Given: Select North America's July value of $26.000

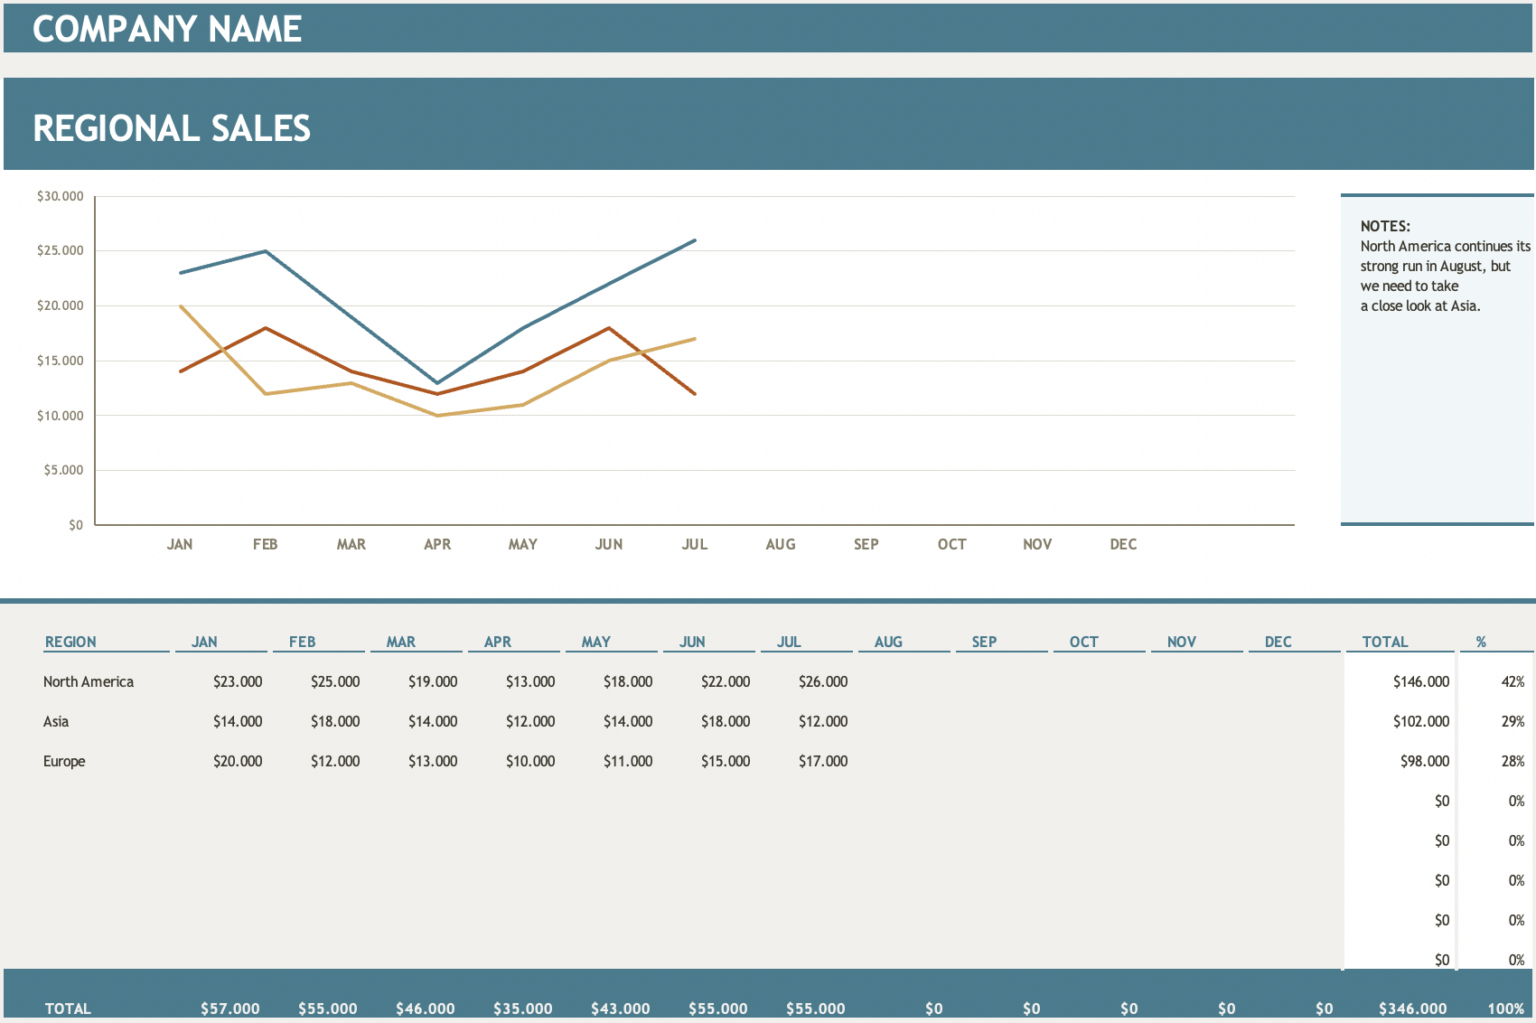Looking at the screenshot, I should point(821,681).
